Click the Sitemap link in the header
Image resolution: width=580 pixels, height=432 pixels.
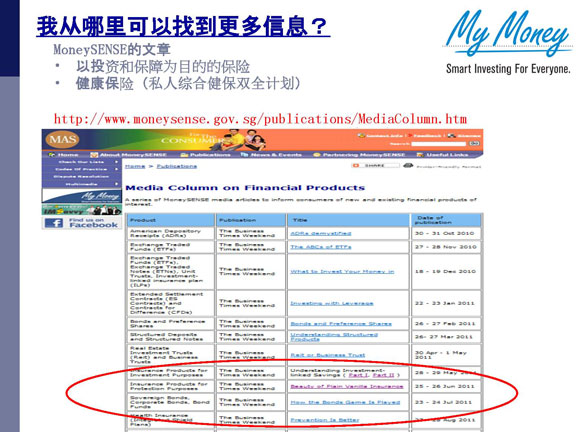click(x=469, y=136)
